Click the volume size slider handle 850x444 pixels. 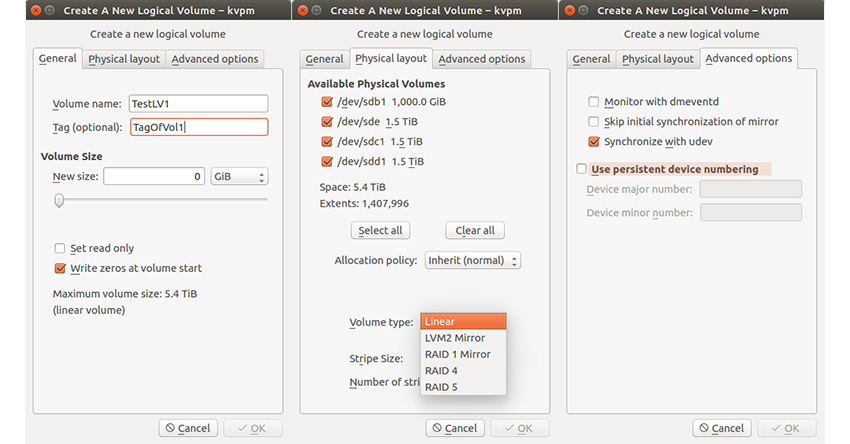(59, 200)
